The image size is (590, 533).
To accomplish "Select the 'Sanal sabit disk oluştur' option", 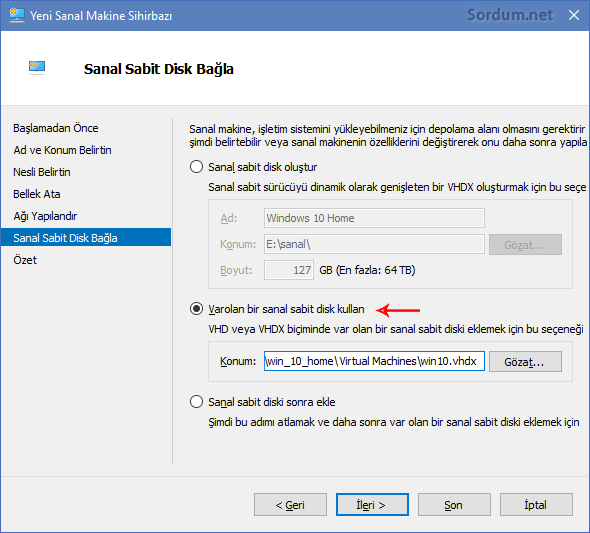I will 196,167.
